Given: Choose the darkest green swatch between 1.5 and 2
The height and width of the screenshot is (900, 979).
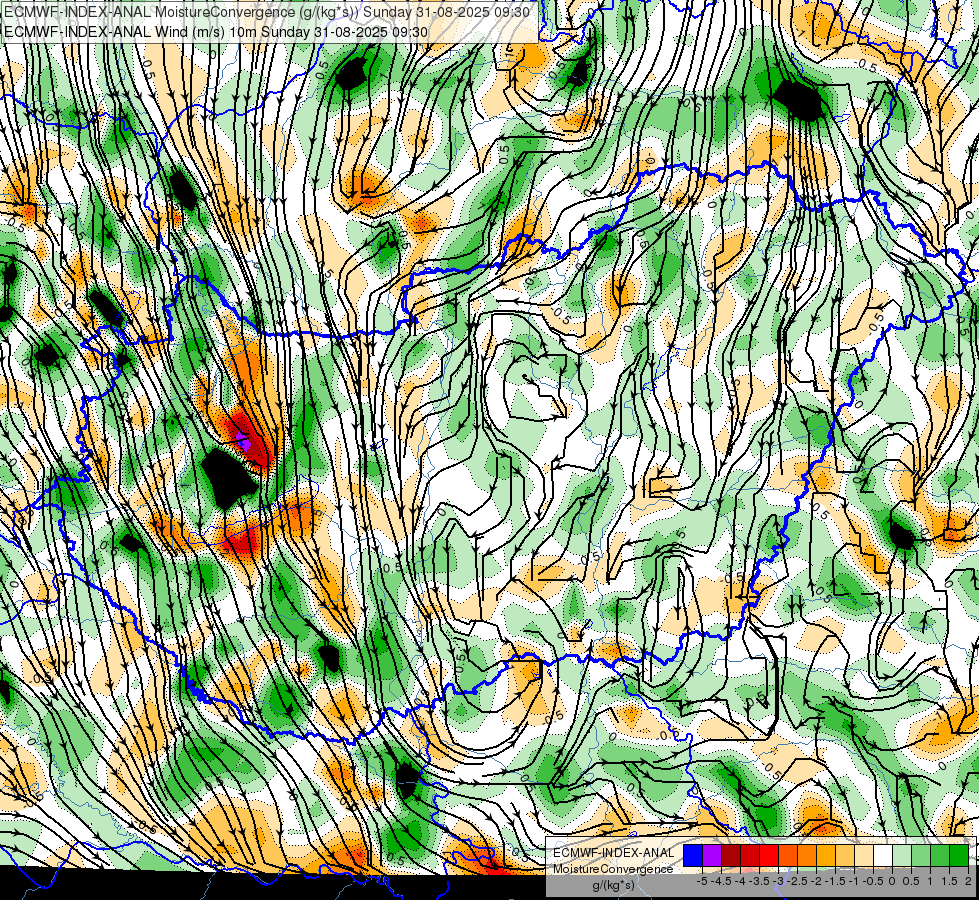Looking at the screenshot, I should (x=958, y=856).
